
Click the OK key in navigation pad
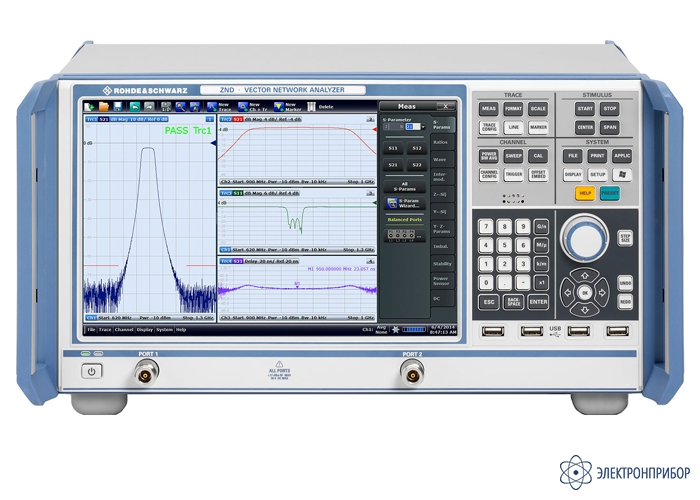[x=584, y=293]
